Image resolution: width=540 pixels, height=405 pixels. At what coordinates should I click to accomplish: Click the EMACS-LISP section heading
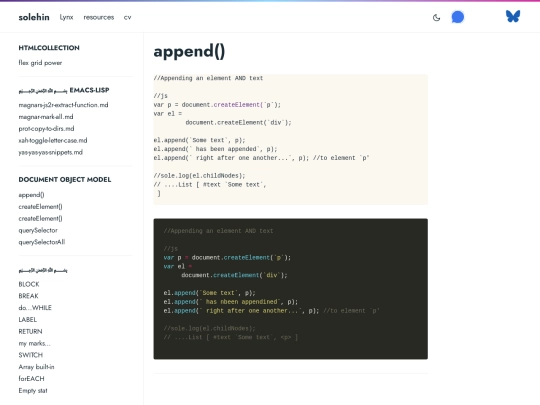click(x=64, y=90)
